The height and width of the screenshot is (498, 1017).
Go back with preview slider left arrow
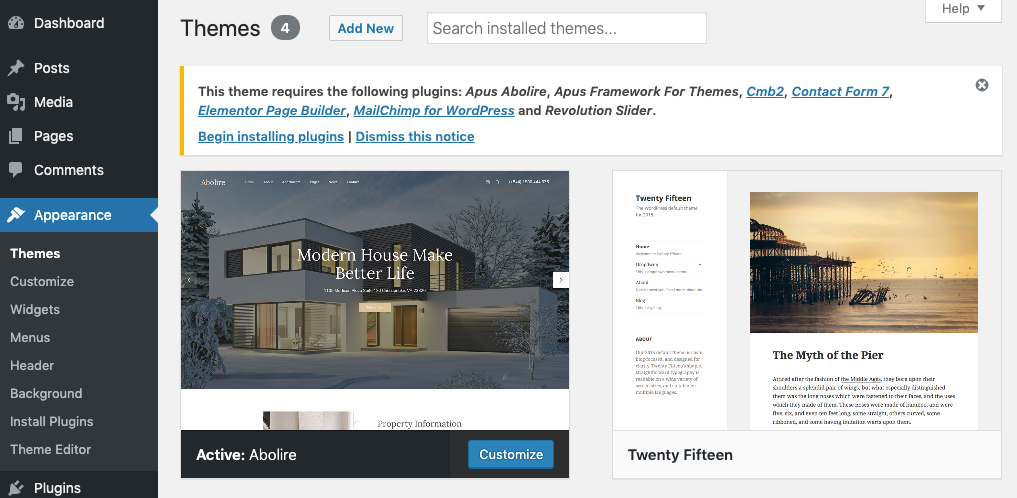(x=189, y=279)
